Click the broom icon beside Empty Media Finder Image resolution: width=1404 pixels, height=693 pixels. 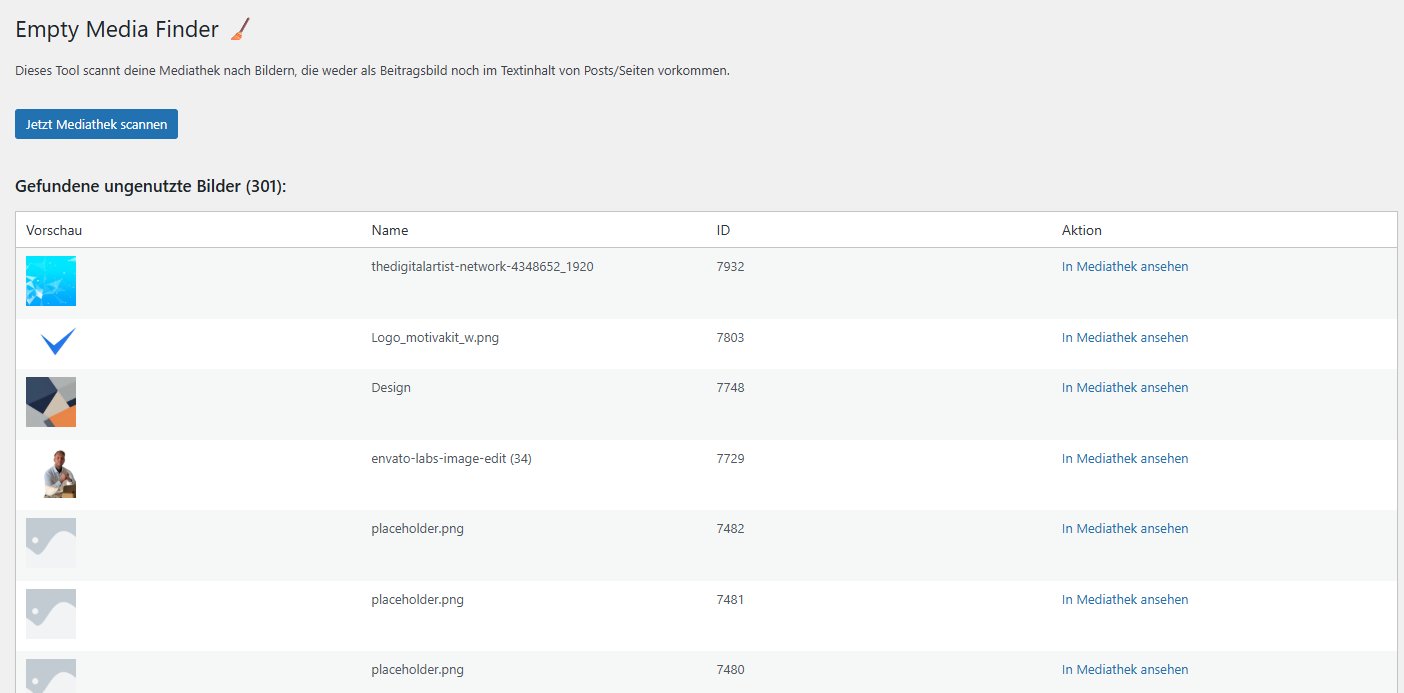240,30
